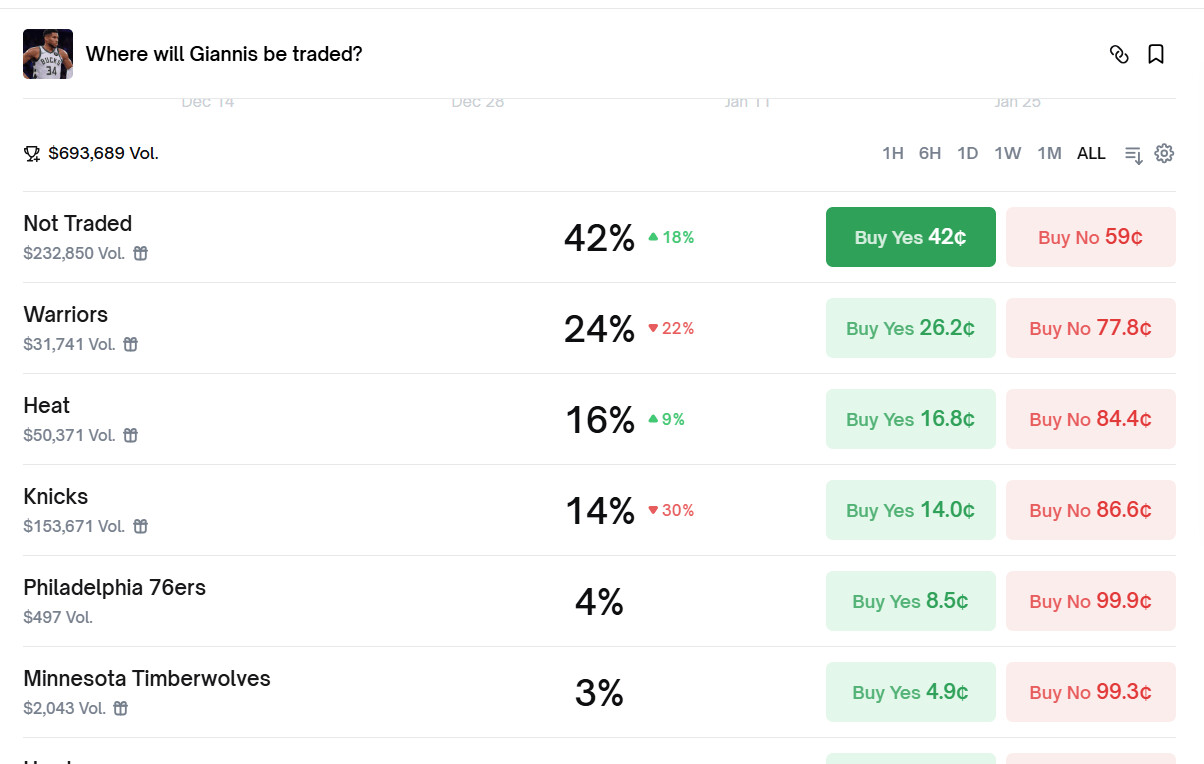
Task: Click gift icon beside Not Traded volume
Action: [141, 253]
